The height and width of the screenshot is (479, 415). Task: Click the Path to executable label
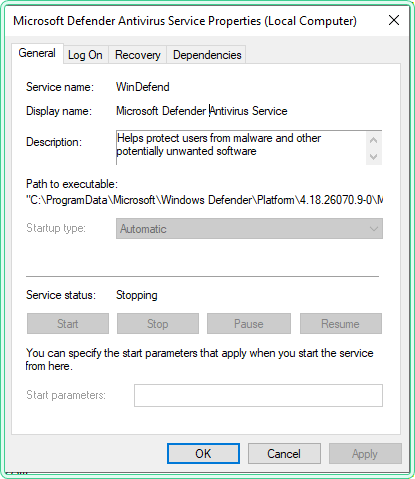click(x=72, y=184)
